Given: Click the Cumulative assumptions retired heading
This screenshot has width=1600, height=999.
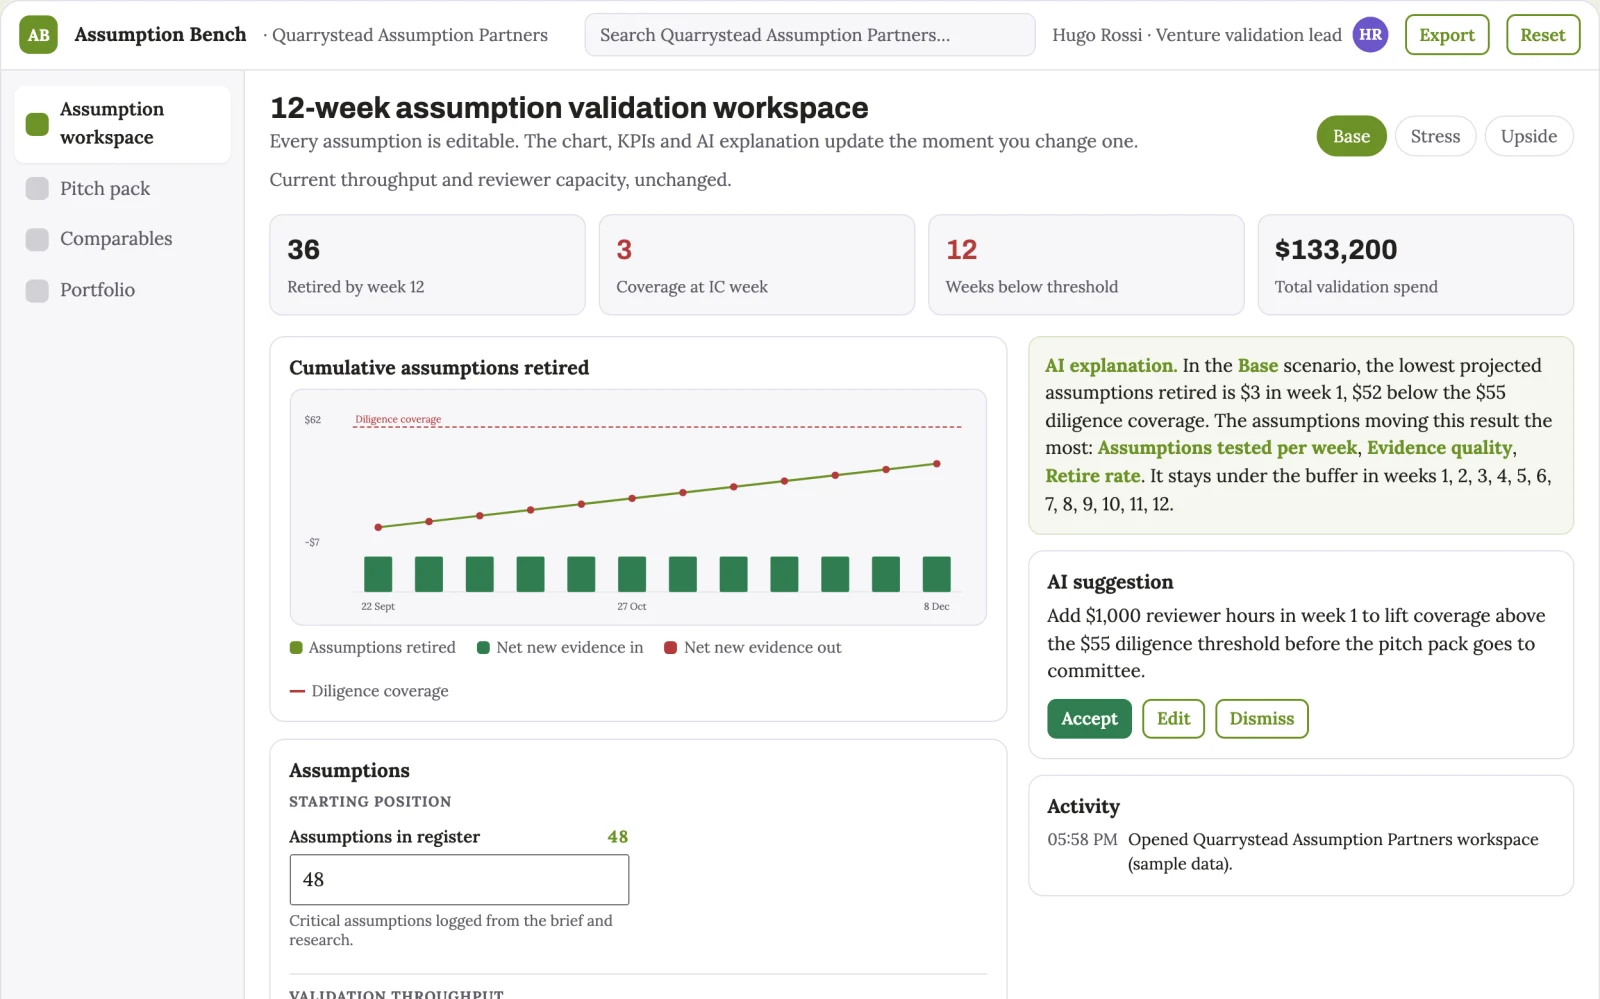Looking at the screenshot, I should click(439, 368).
